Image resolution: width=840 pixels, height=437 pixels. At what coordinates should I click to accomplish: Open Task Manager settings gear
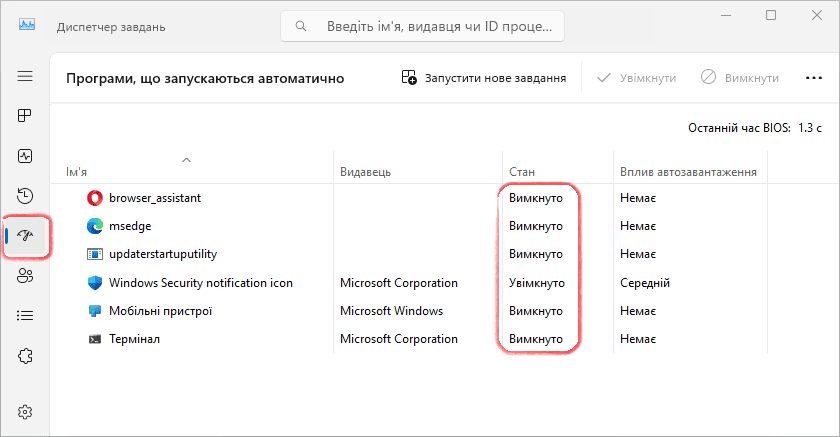click(25, 412)
